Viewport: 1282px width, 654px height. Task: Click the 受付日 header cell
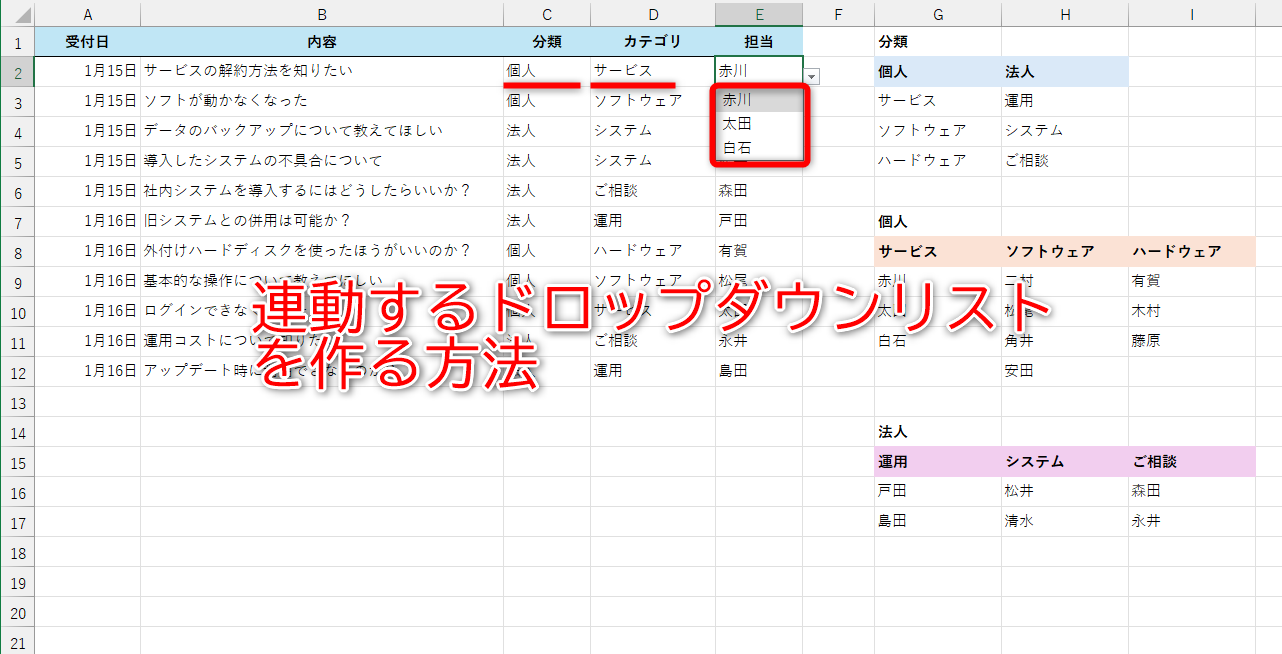(88, 42)
